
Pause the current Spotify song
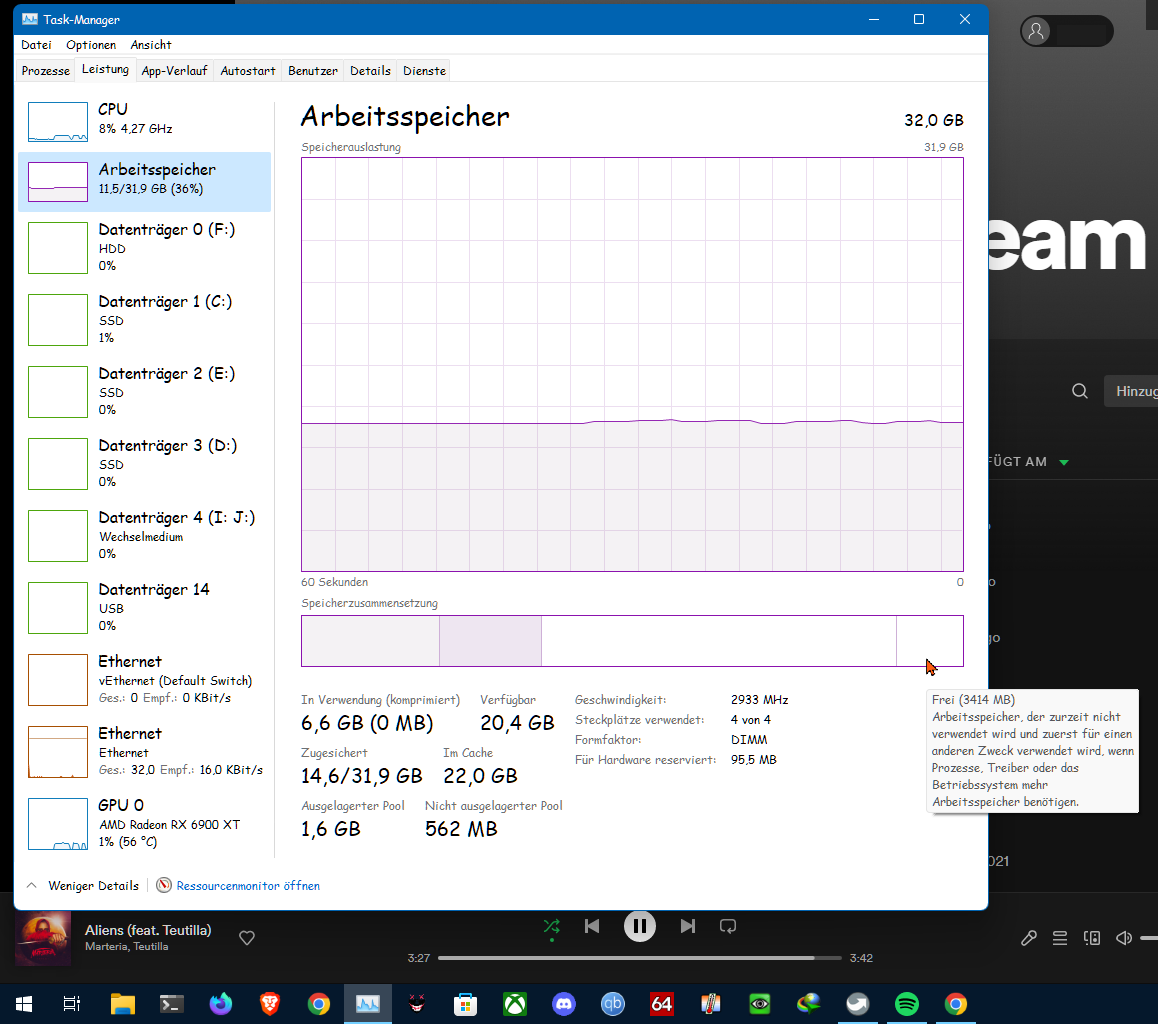click(640, 926)
